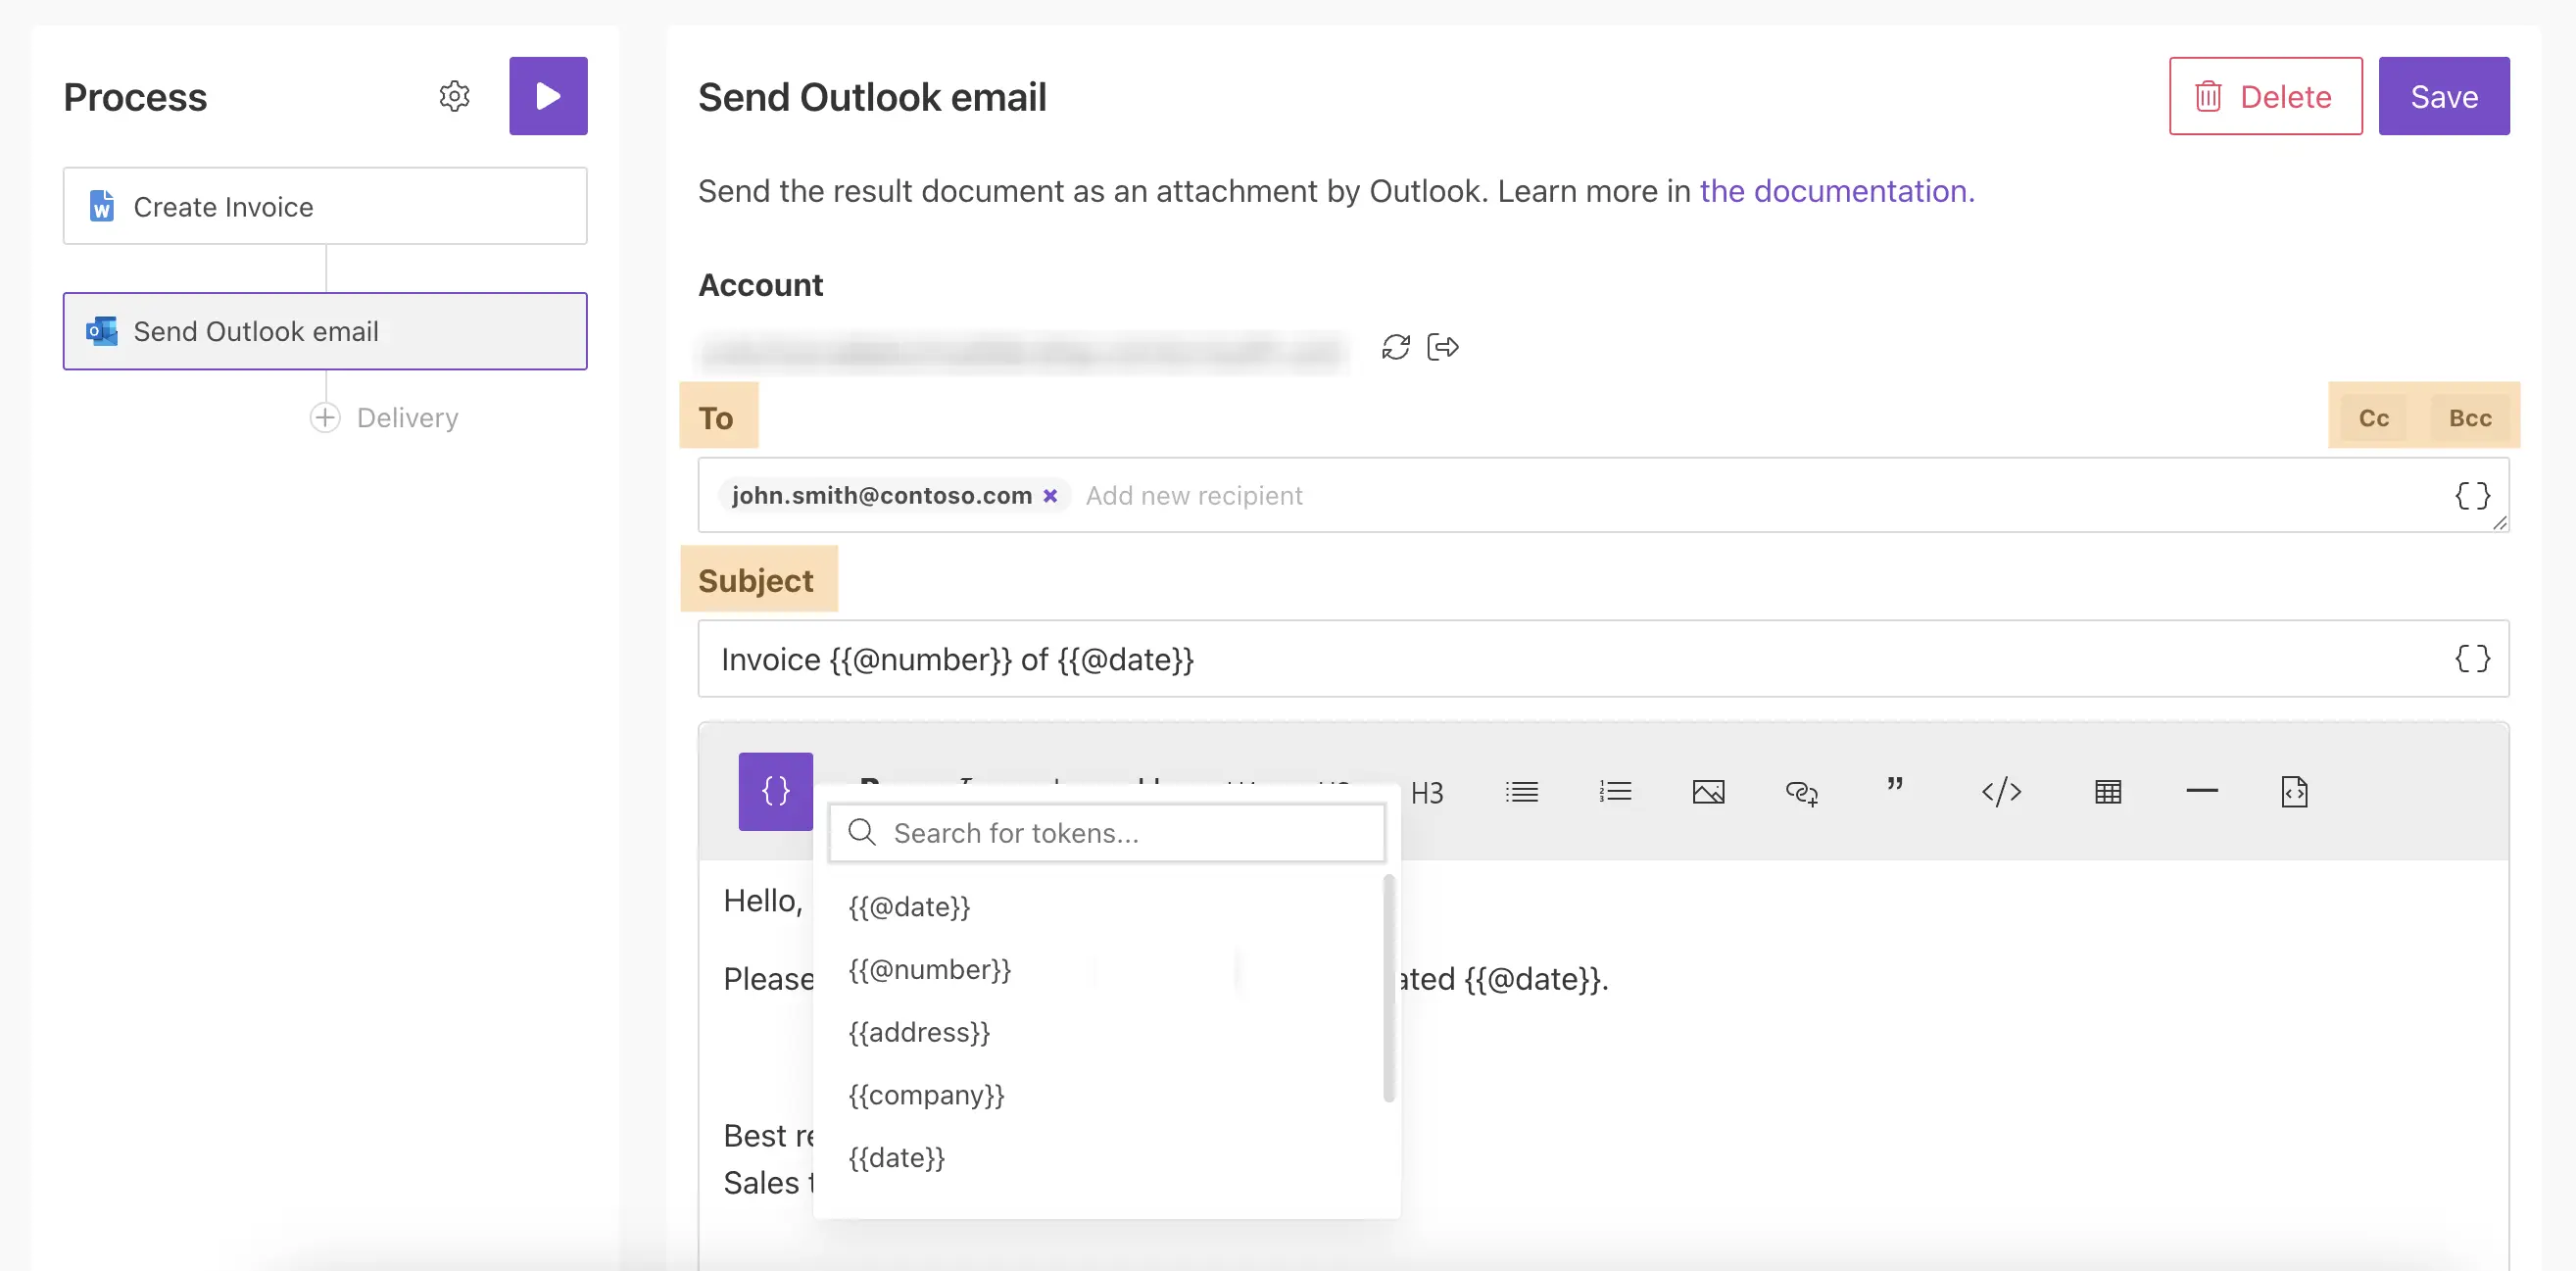The image size is (2576, 1271).
Task: Click the Search for tokens box
Action: (x=1106, y=833)
